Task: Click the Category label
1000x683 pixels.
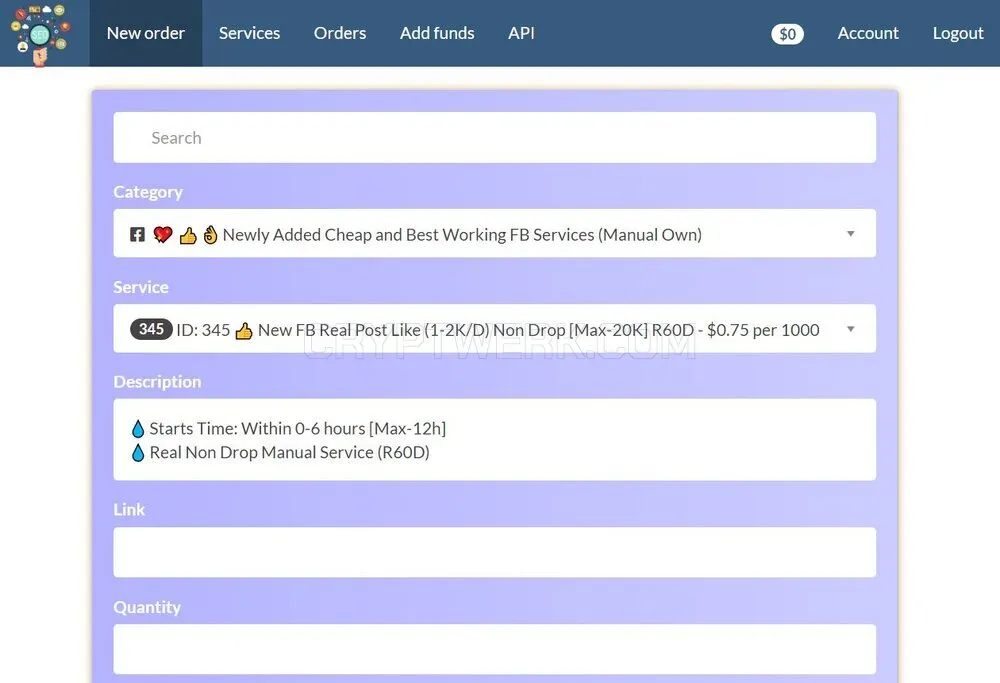Action: [x=148, y=192]
